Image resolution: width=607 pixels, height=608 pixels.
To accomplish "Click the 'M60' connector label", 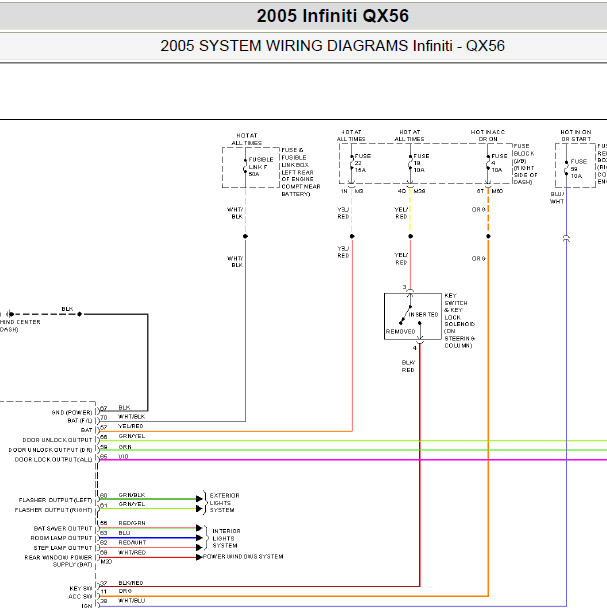I will pos(497,191).
